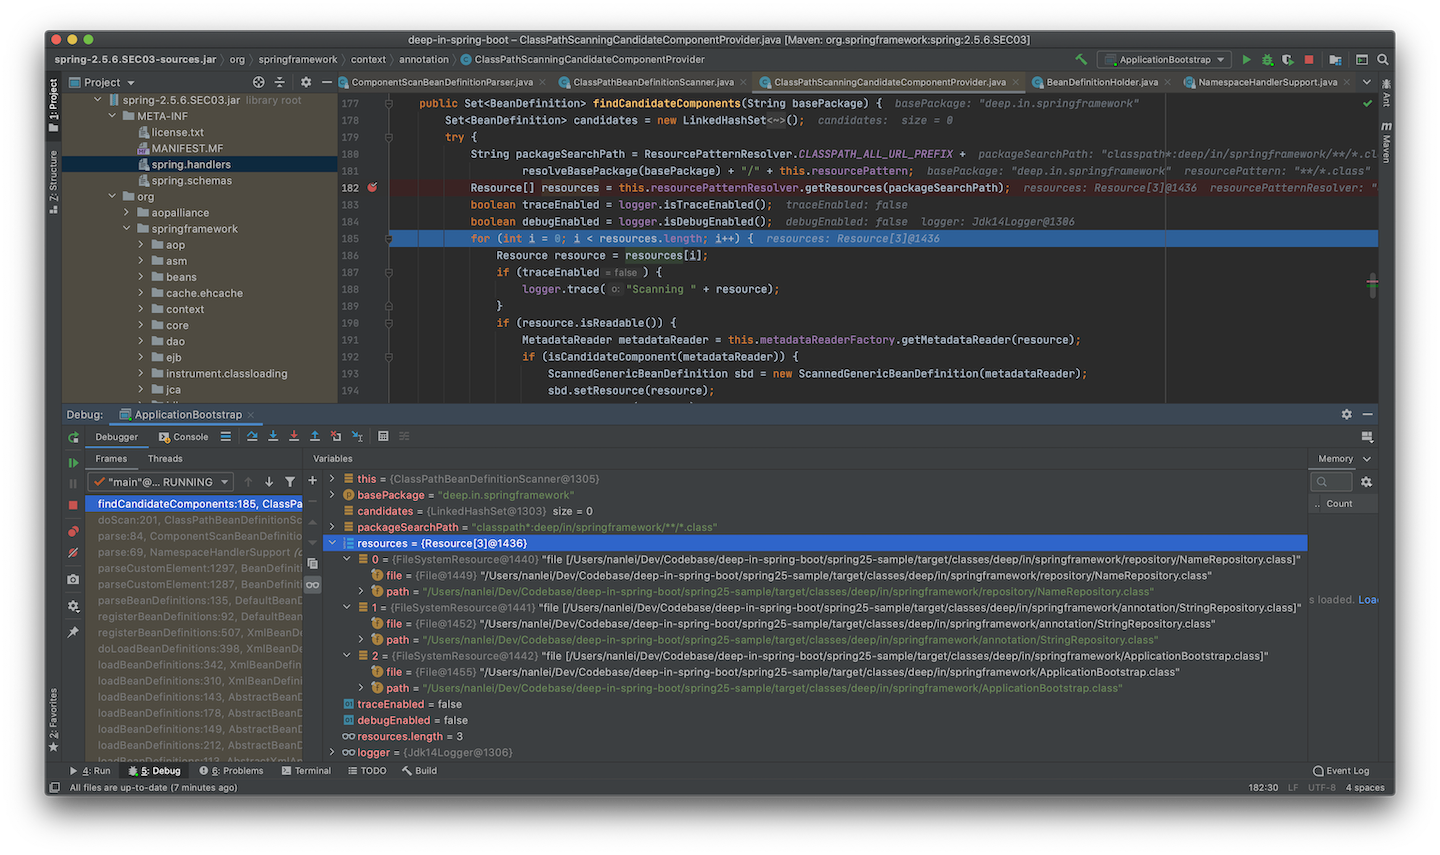Open Project view type dropdown

(102, 82)
